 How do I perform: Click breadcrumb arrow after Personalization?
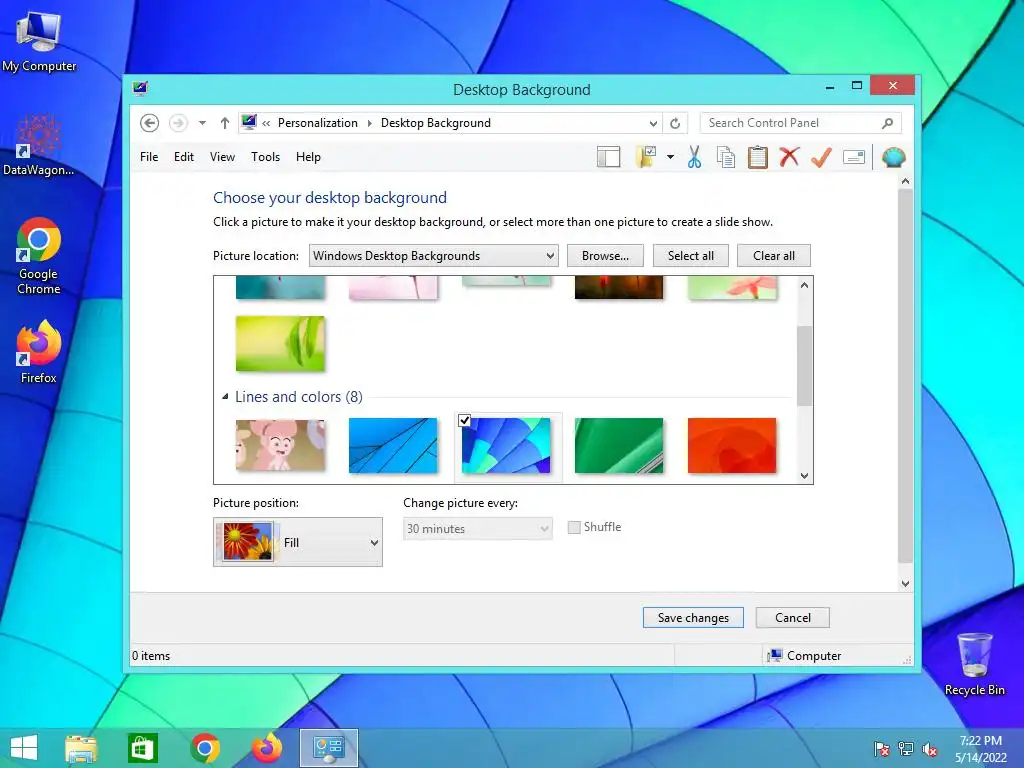pyautogui.click(x=370, y=123)
